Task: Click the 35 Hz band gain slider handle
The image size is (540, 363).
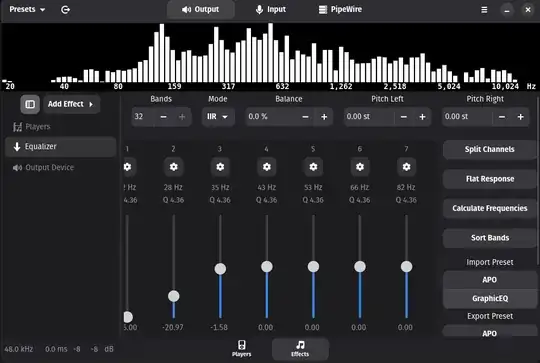Action: [220, 269]
